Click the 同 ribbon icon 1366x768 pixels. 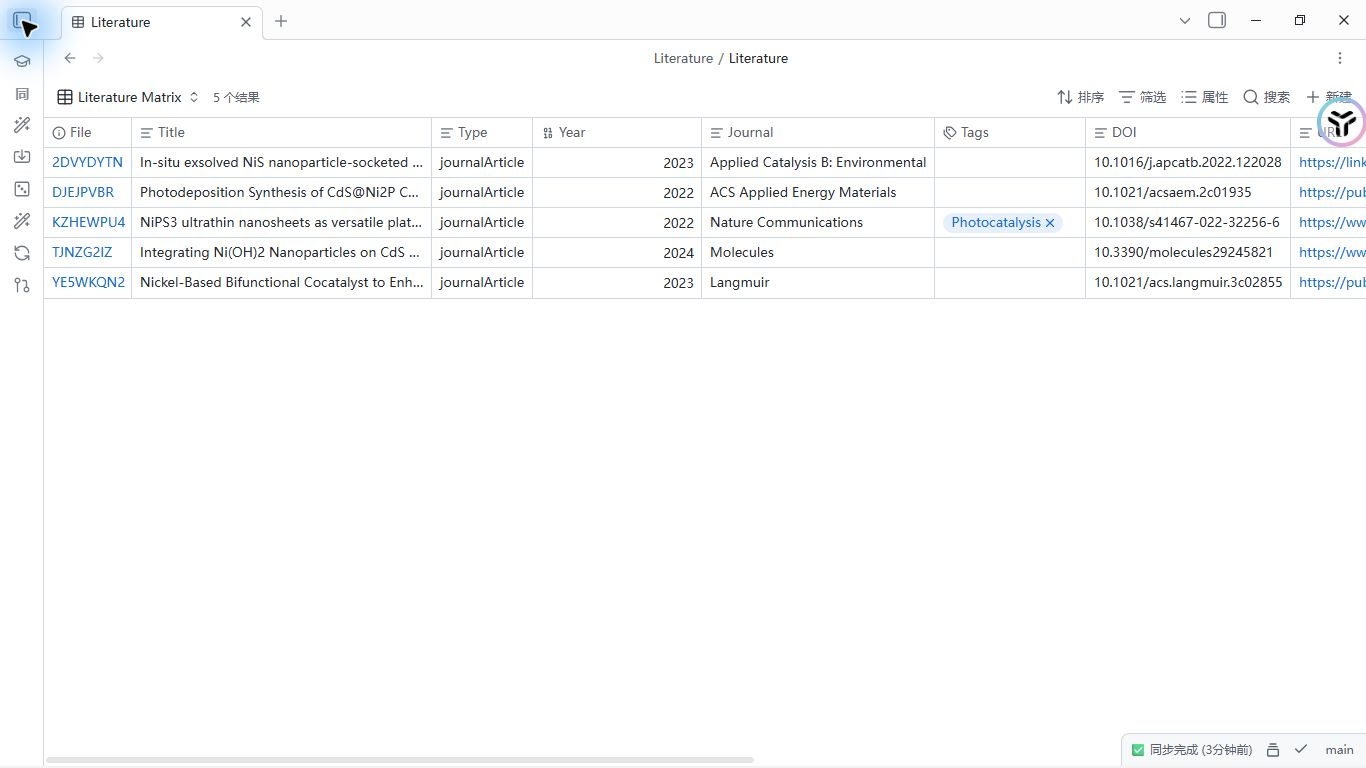point(22,93)
